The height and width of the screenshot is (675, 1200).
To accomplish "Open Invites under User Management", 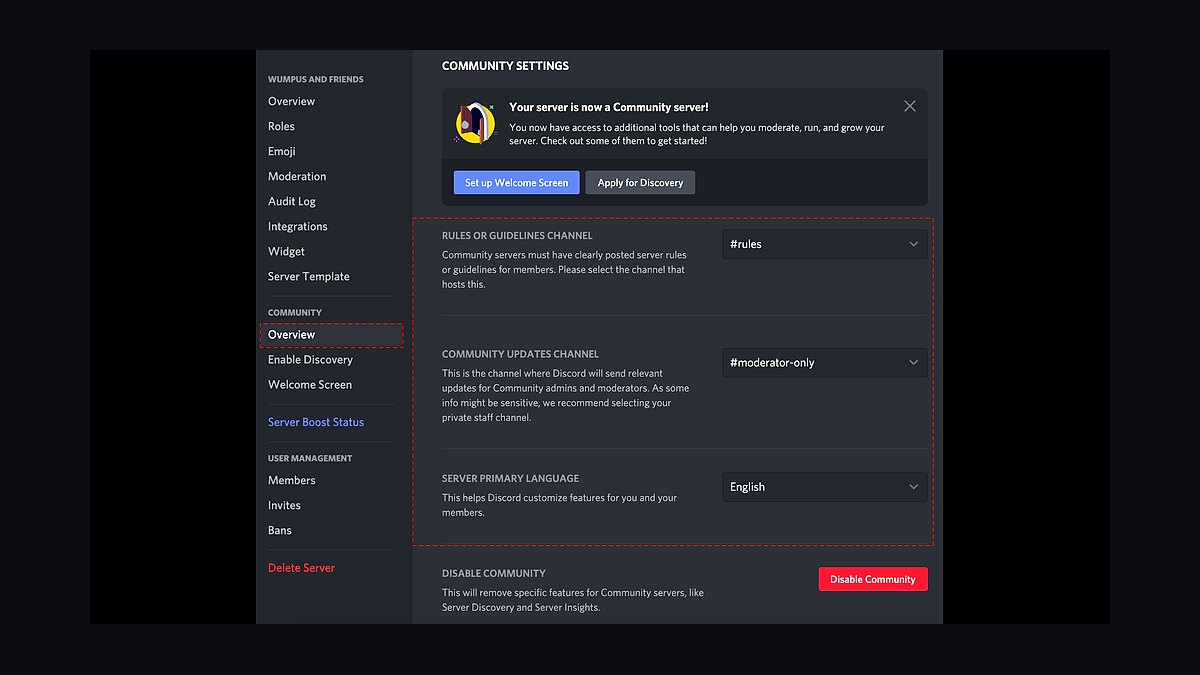I will tap(284, 505).
